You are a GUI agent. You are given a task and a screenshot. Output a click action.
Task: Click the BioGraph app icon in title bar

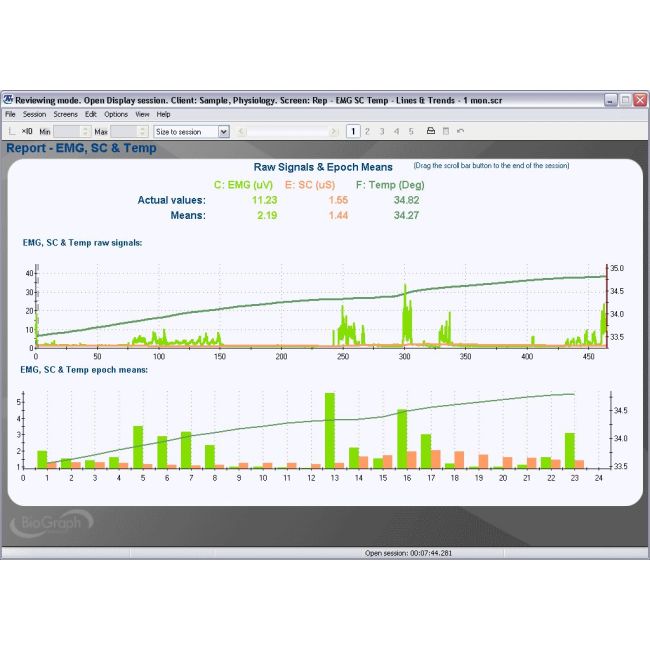pos(8,100)
